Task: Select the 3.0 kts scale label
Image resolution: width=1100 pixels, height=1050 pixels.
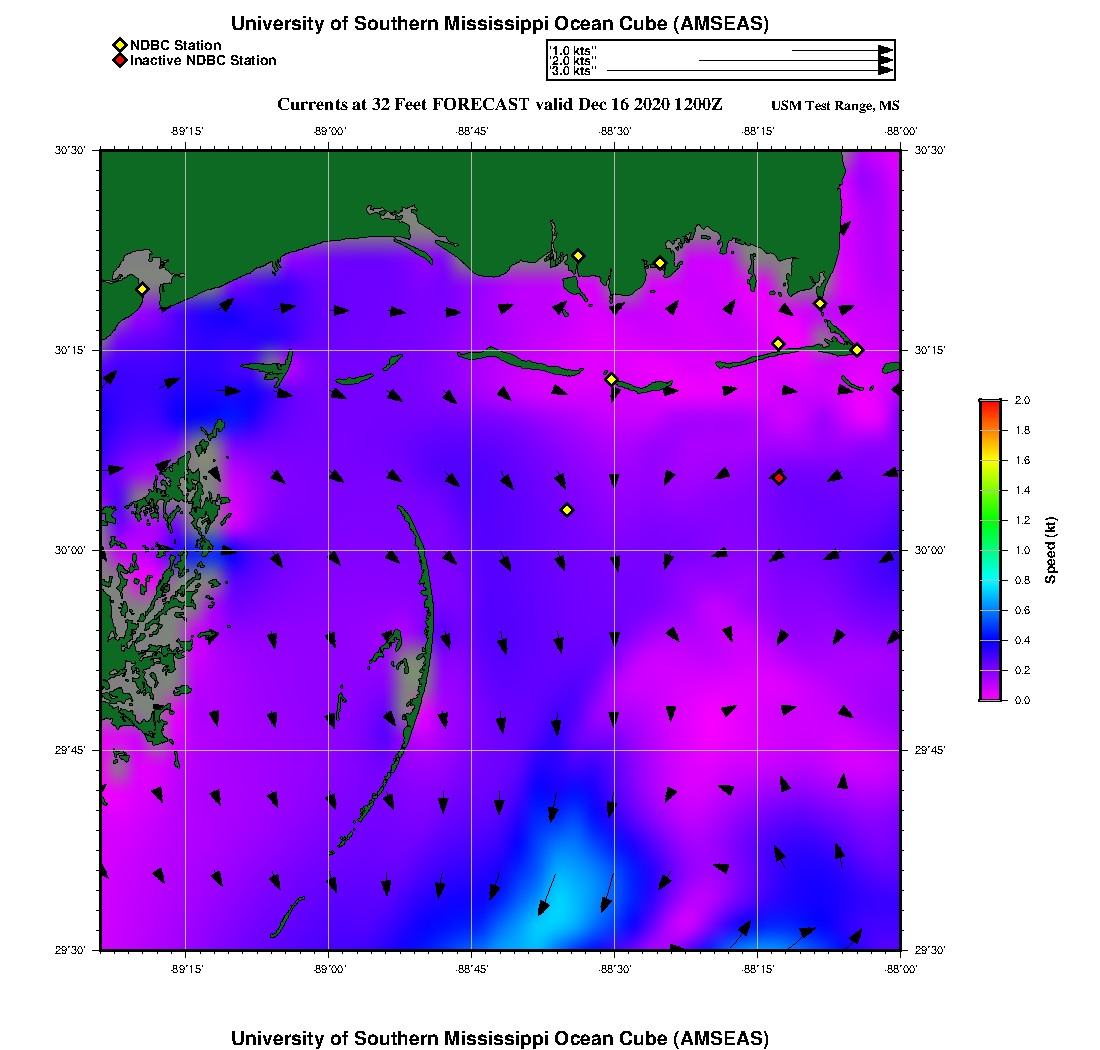Action: coord(574,71)
